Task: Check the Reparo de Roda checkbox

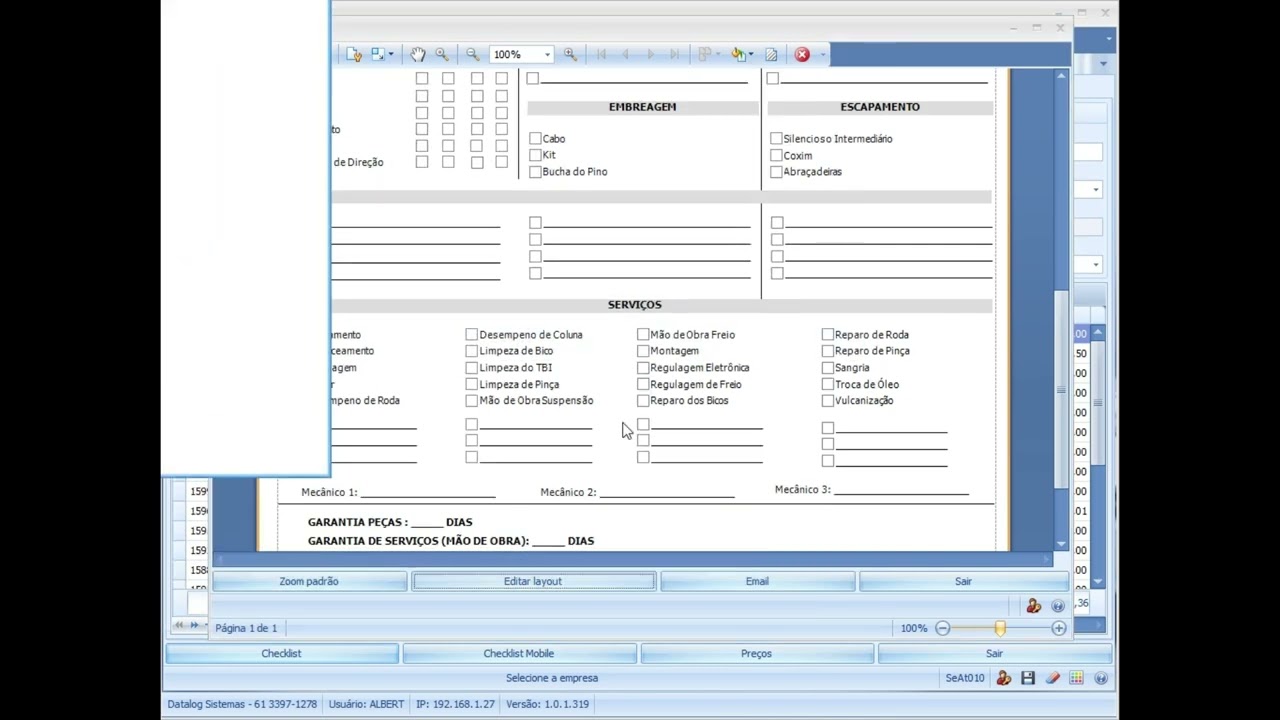Action: click(x=827, y=335)
